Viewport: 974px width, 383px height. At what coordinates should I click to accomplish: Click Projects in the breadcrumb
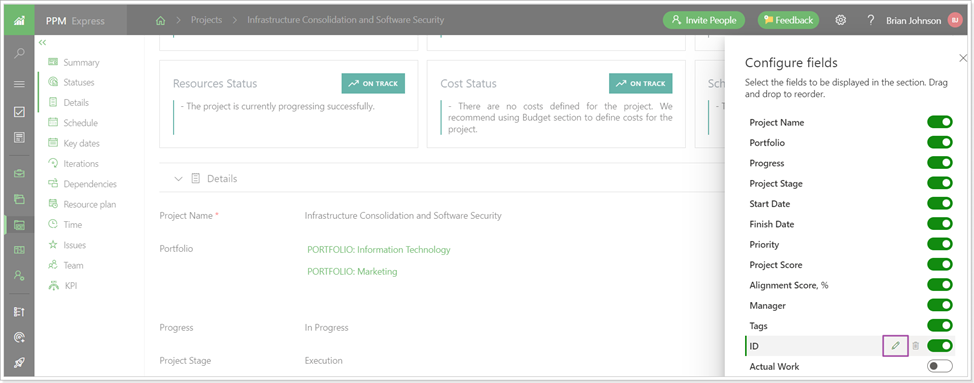(206, 20)
